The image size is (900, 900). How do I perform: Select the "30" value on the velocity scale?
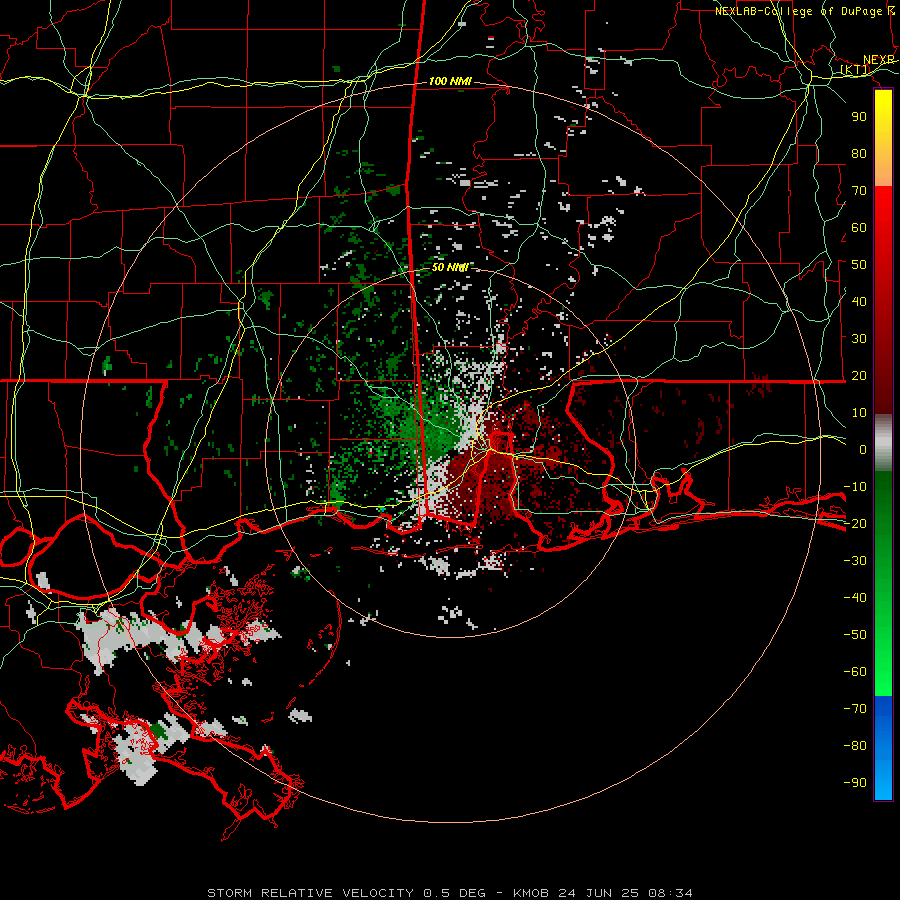[859, 339]
